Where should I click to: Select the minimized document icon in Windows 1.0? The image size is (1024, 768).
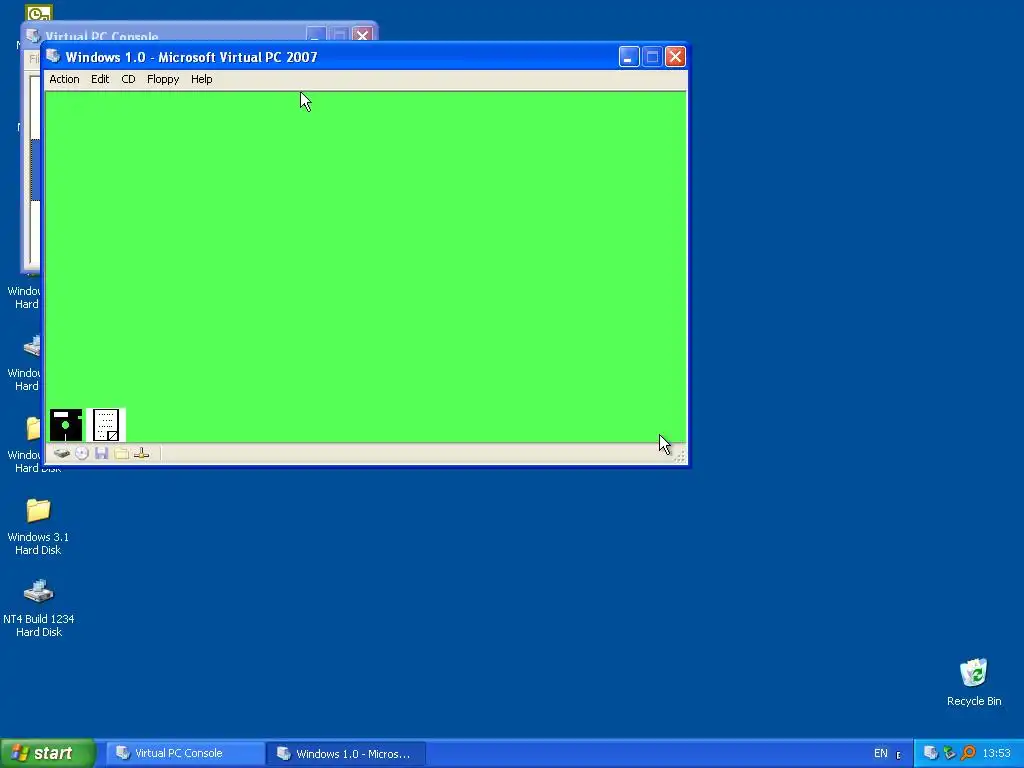[x=106, y=425]
